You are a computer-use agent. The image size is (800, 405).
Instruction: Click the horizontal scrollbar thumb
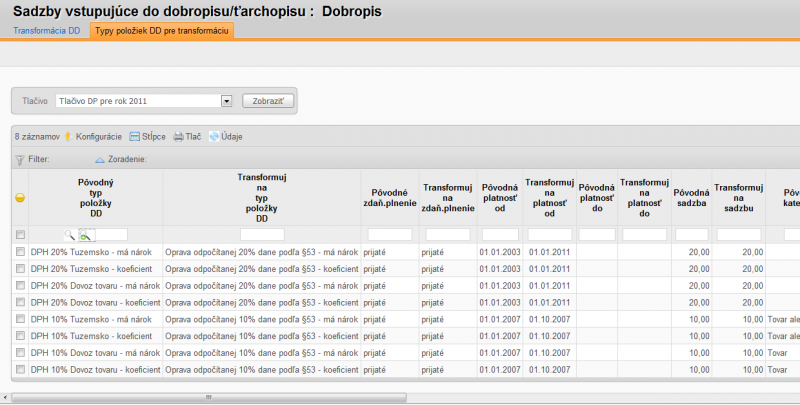pyautogui.click(x=209, y=397)
